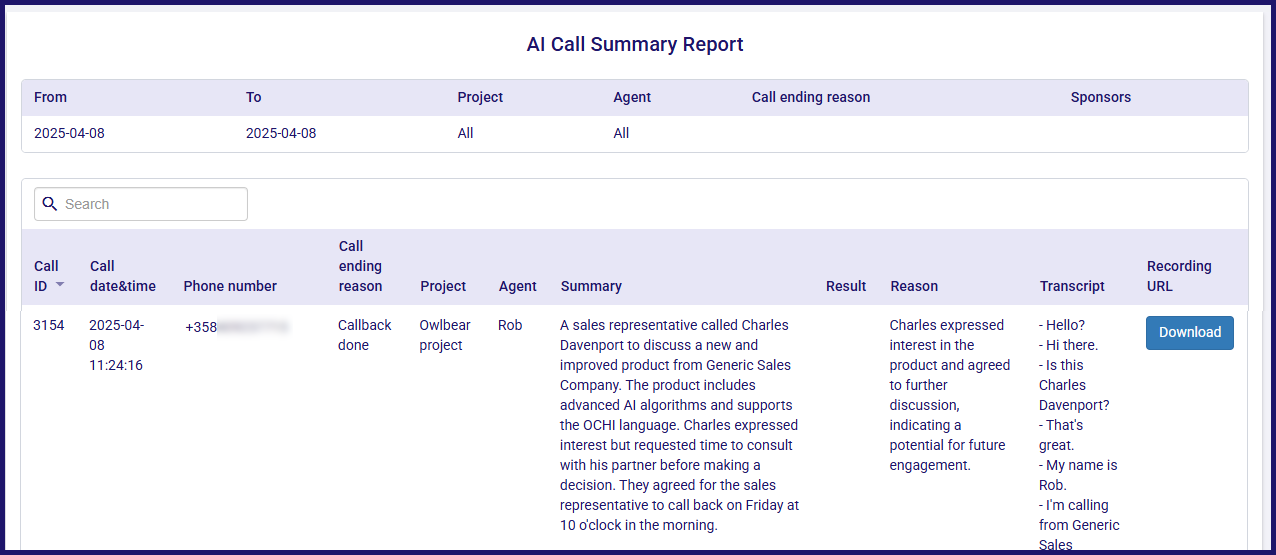1276x555 pixels.
Task: Sort by Project column header
Action: point(443,286)
